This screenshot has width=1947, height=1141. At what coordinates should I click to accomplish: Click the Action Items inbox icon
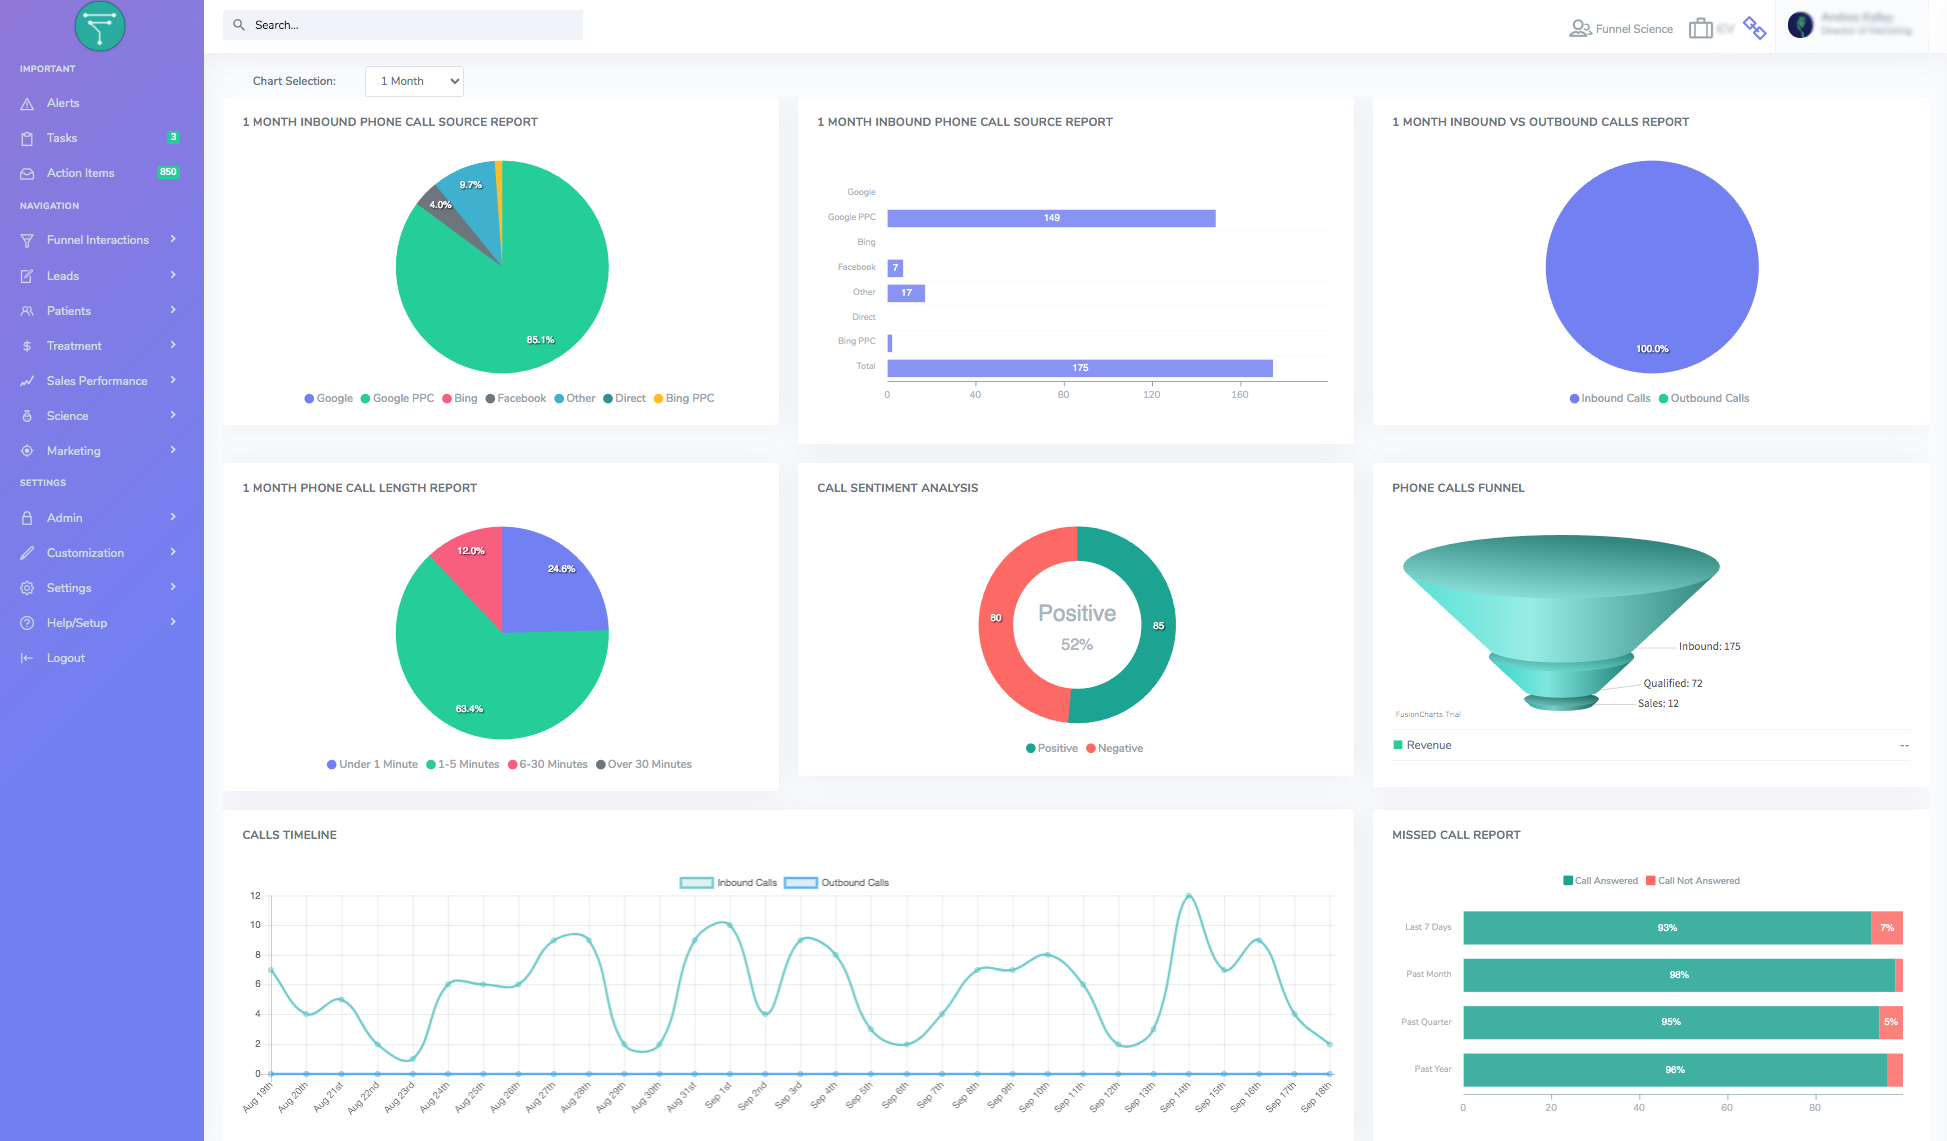(27, 174)
